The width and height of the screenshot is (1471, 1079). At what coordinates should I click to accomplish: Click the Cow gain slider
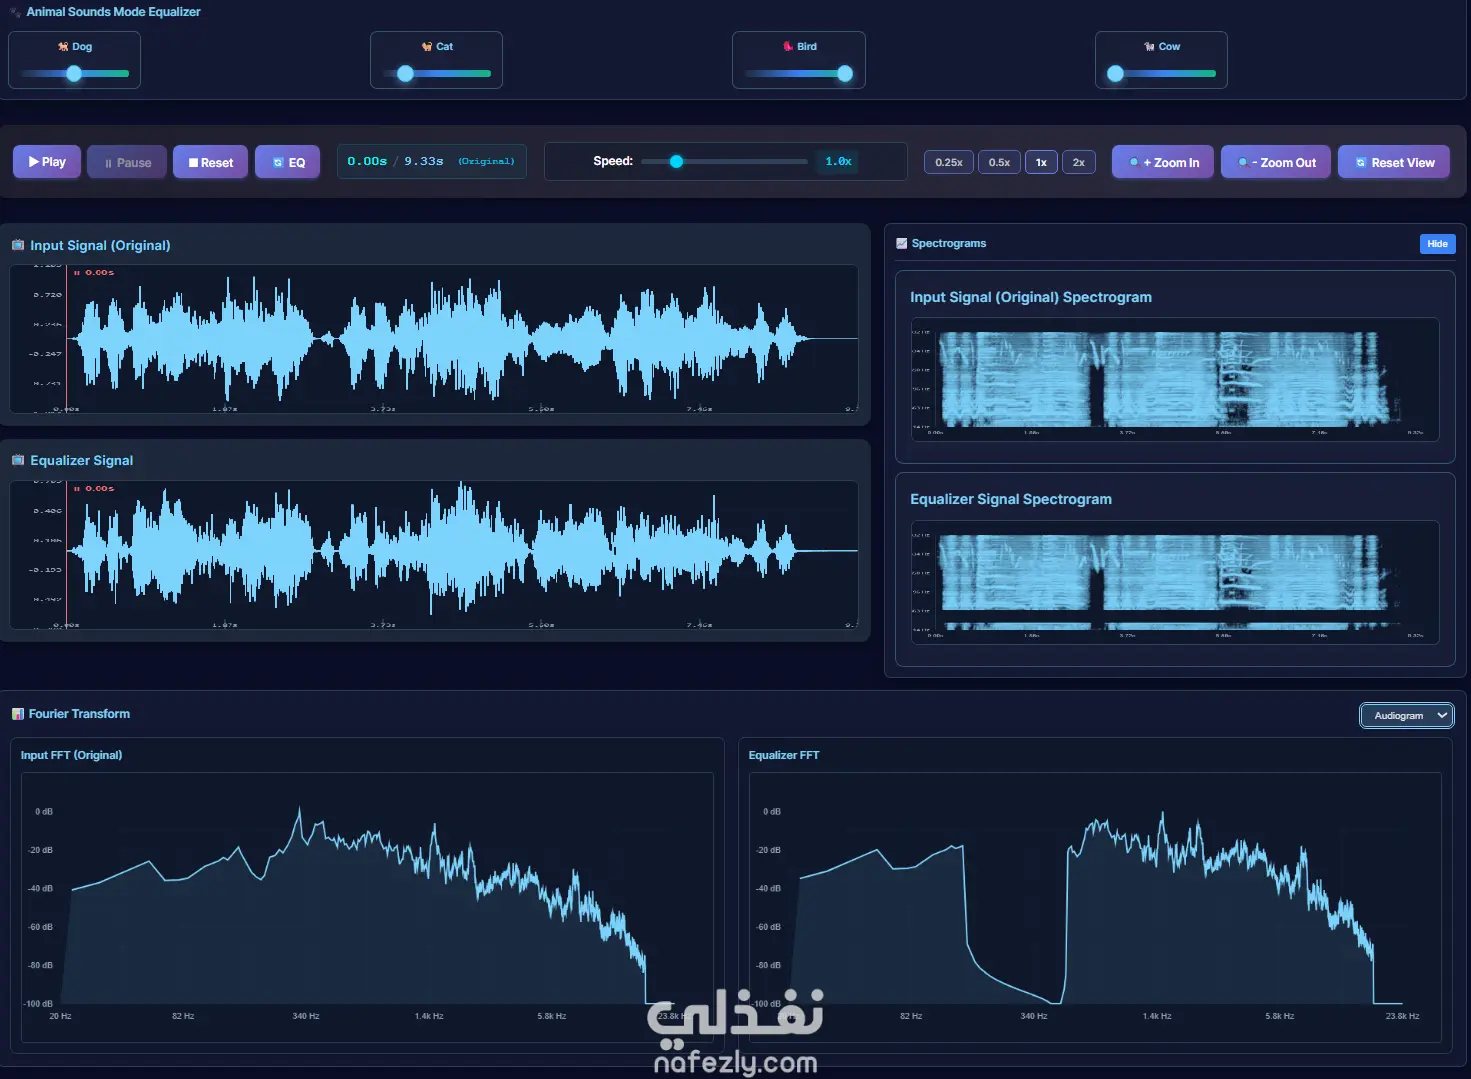1161,73
